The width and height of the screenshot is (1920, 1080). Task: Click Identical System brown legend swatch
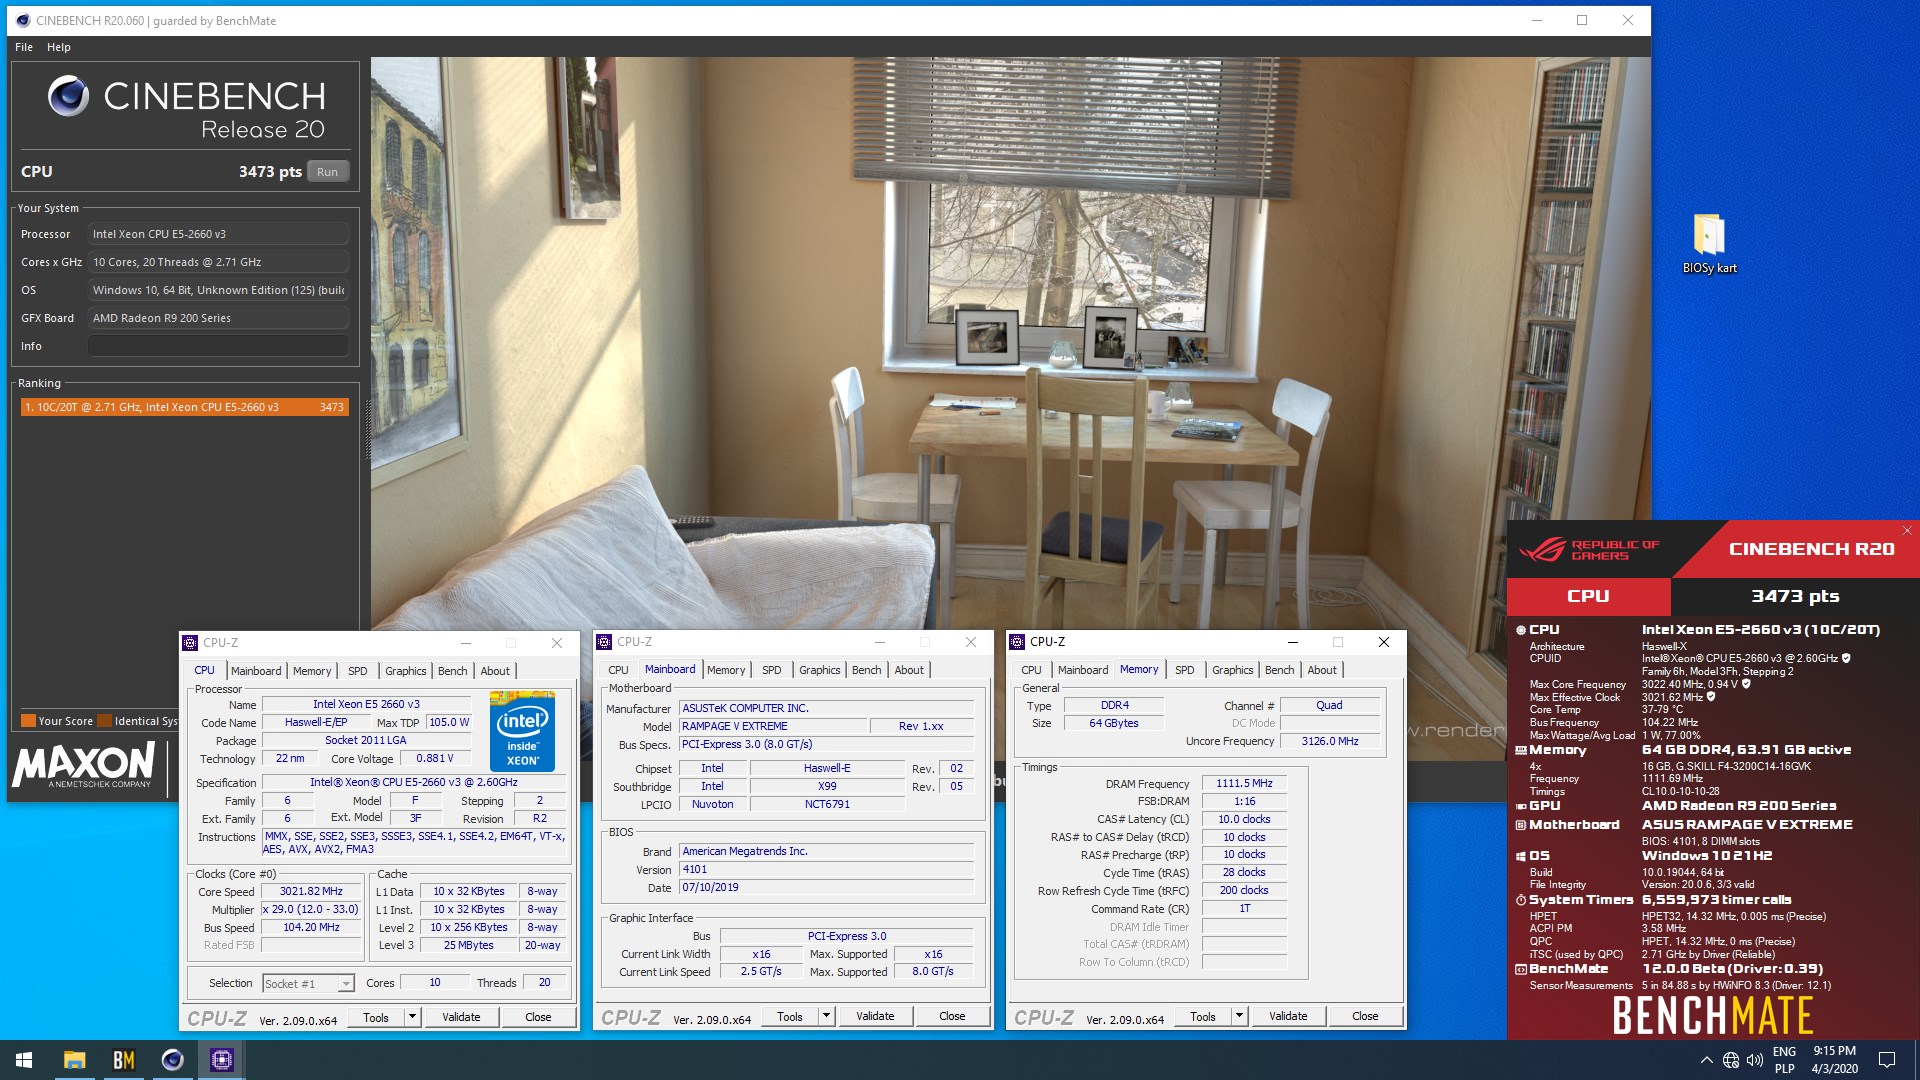104,721
